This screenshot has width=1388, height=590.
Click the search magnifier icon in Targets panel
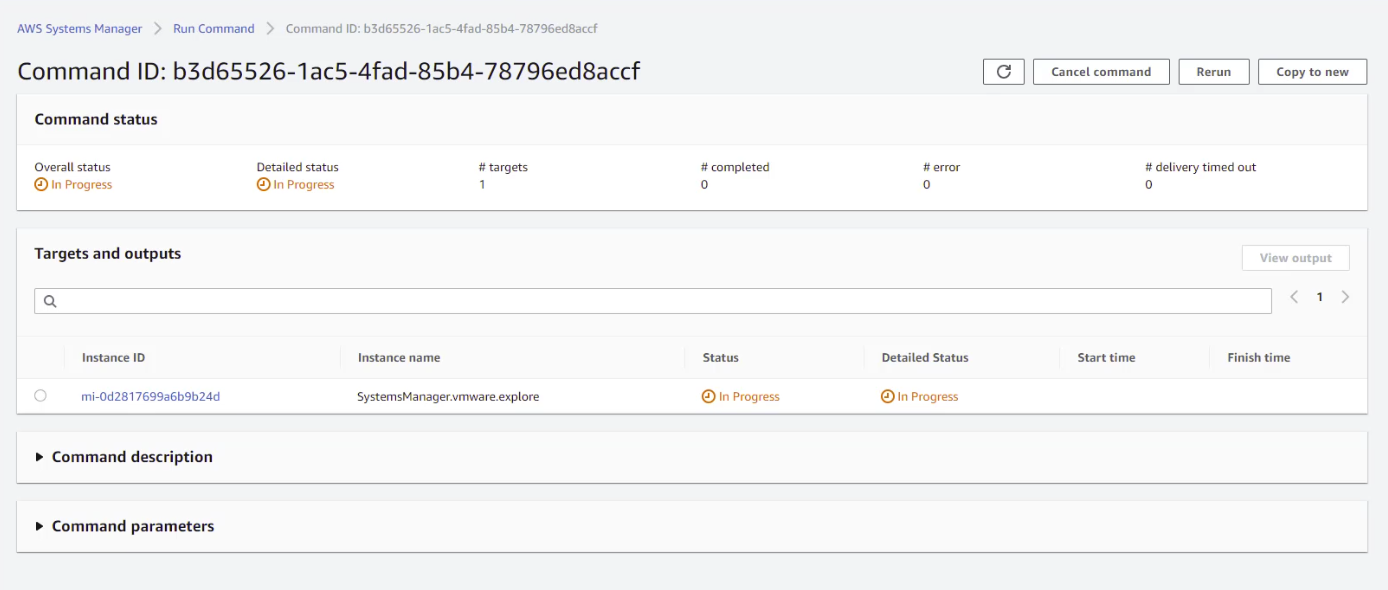pos(51,300)
